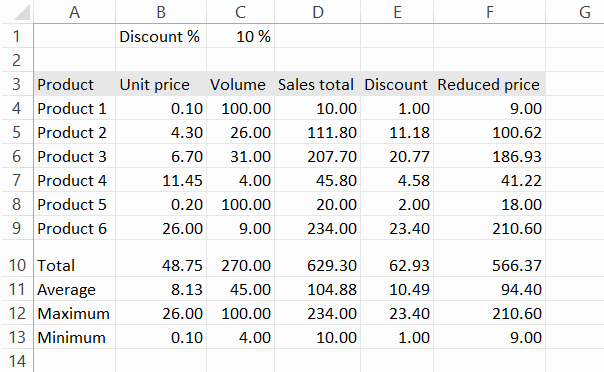Click Product 6 volume 9.00

(x=240, y=228)
